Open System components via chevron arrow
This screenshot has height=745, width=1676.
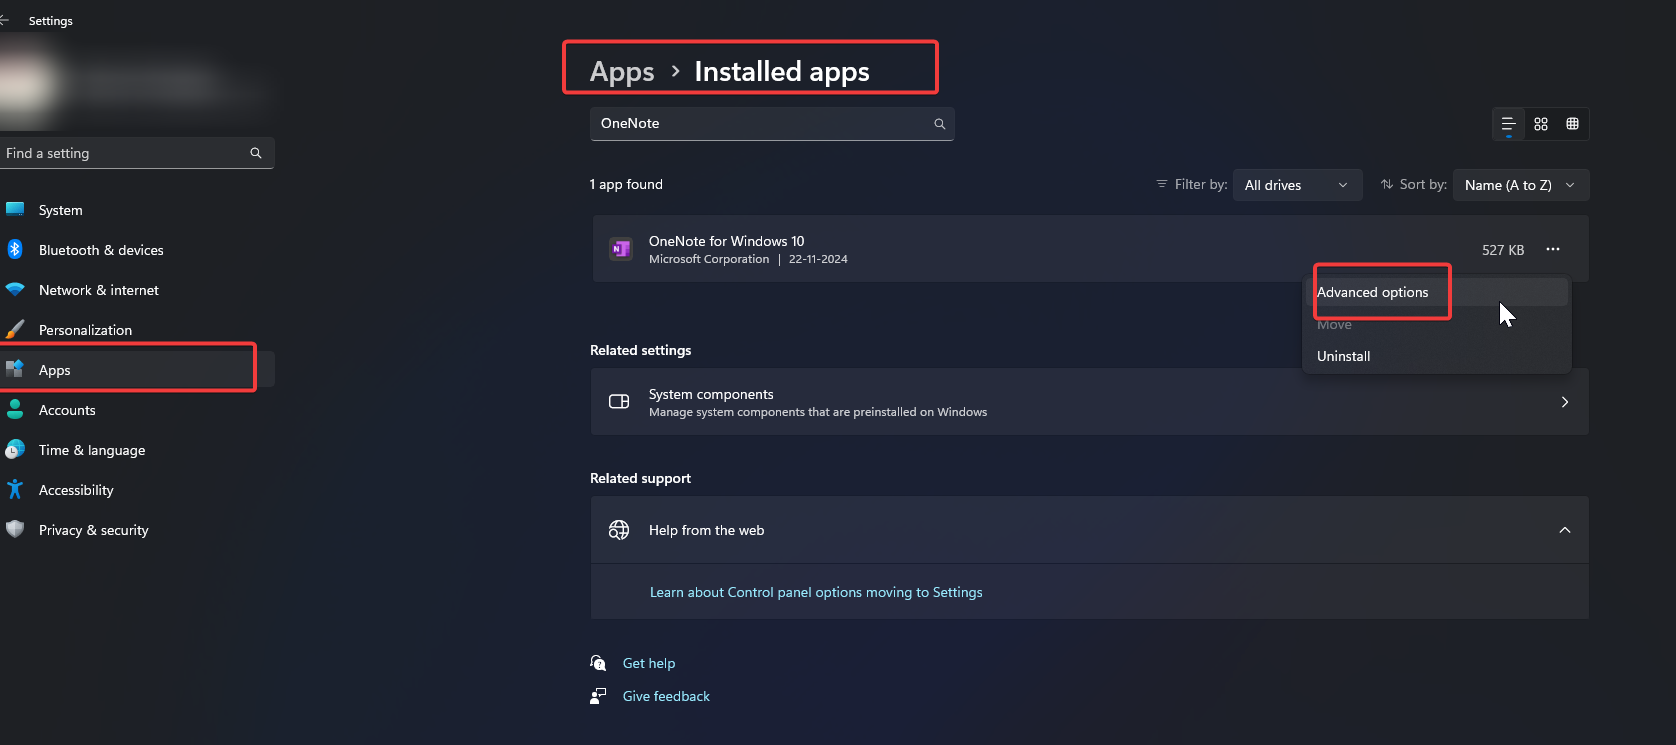[x=1565, y=402]
